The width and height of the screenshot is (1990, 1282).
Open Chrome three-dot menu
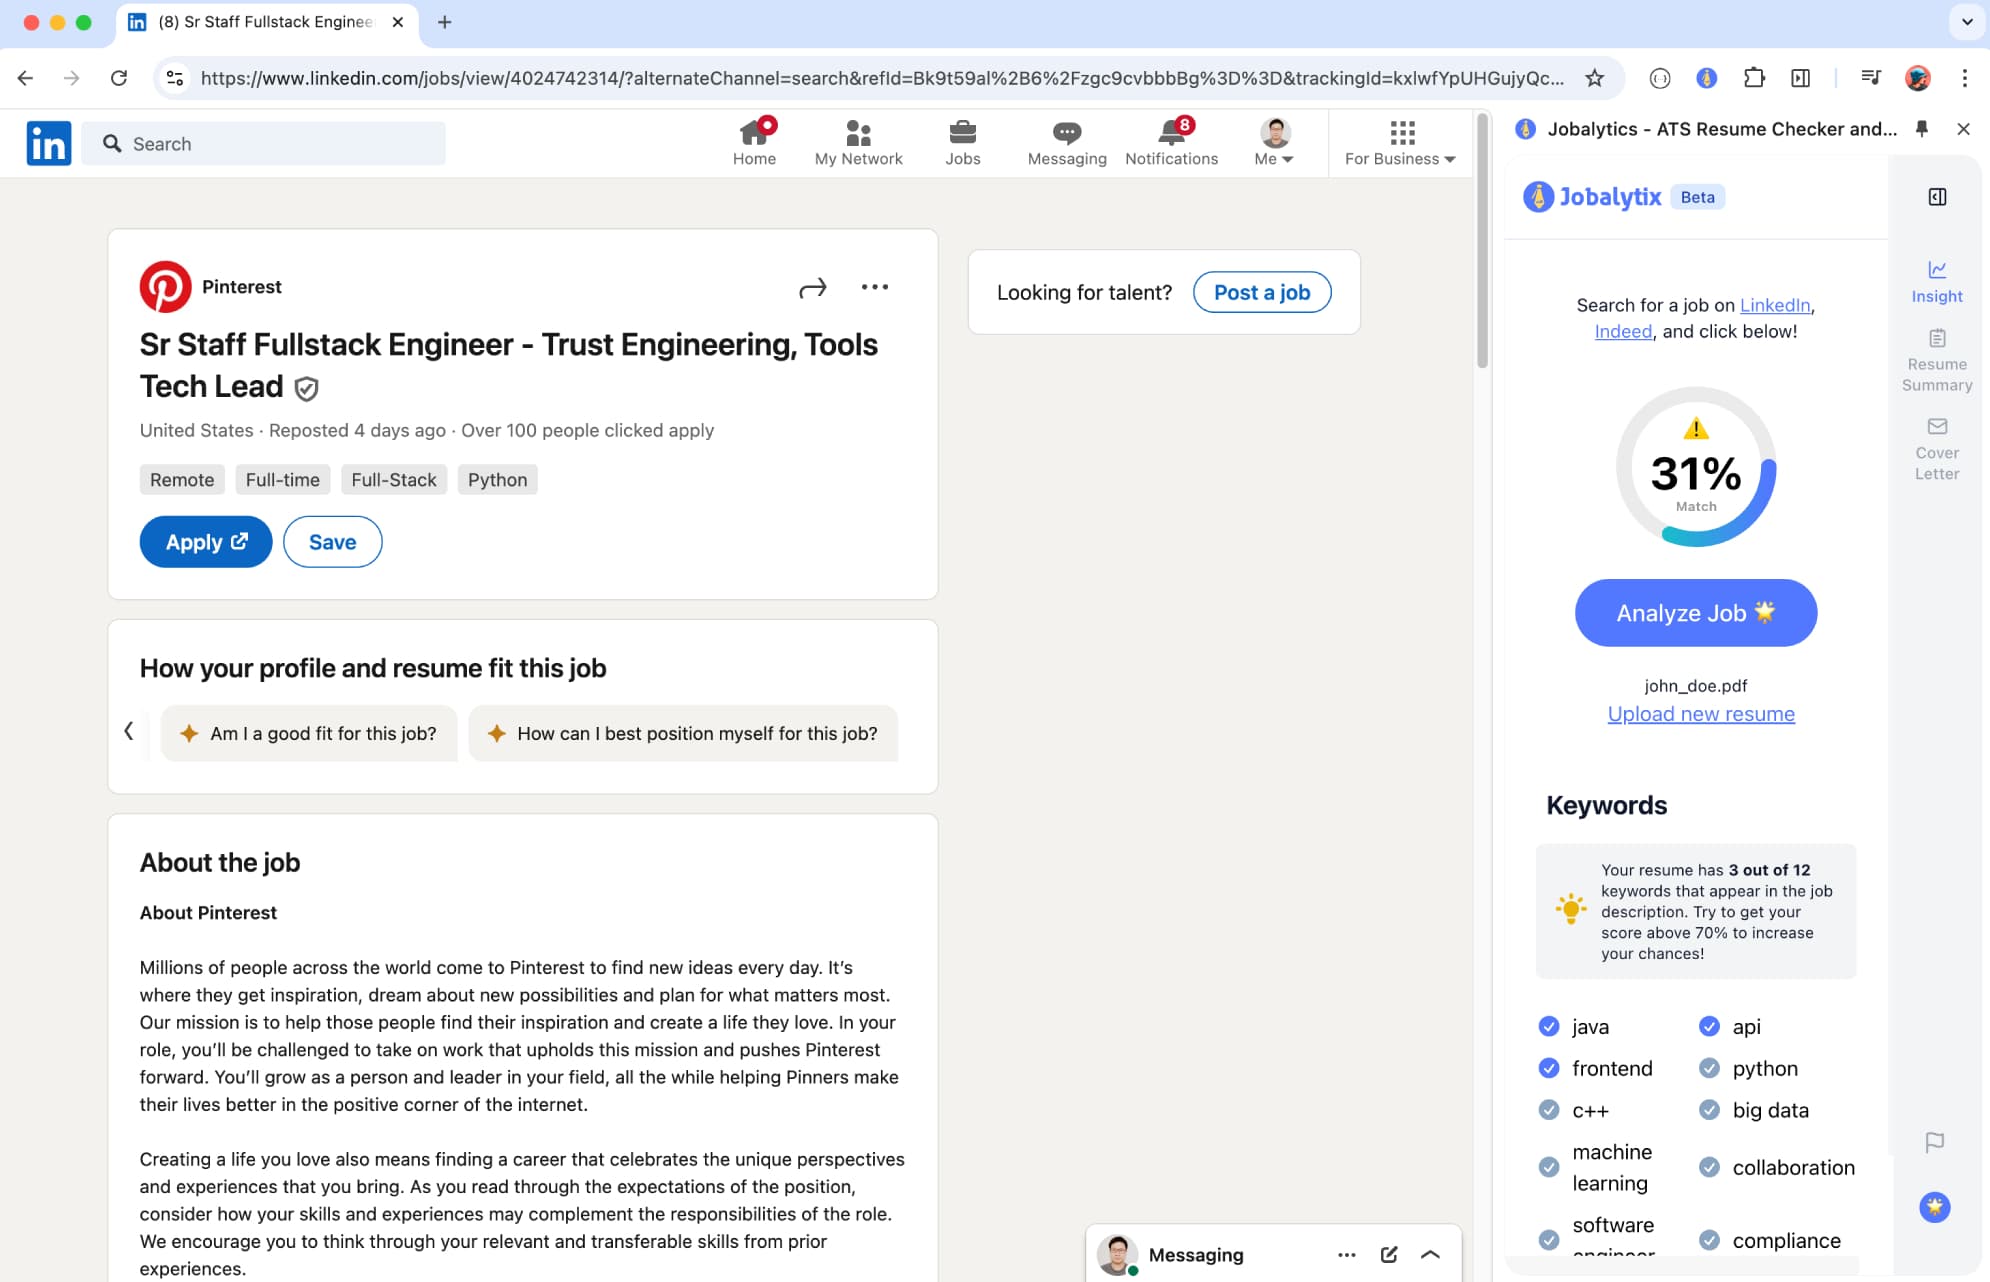coord(1965,78)
